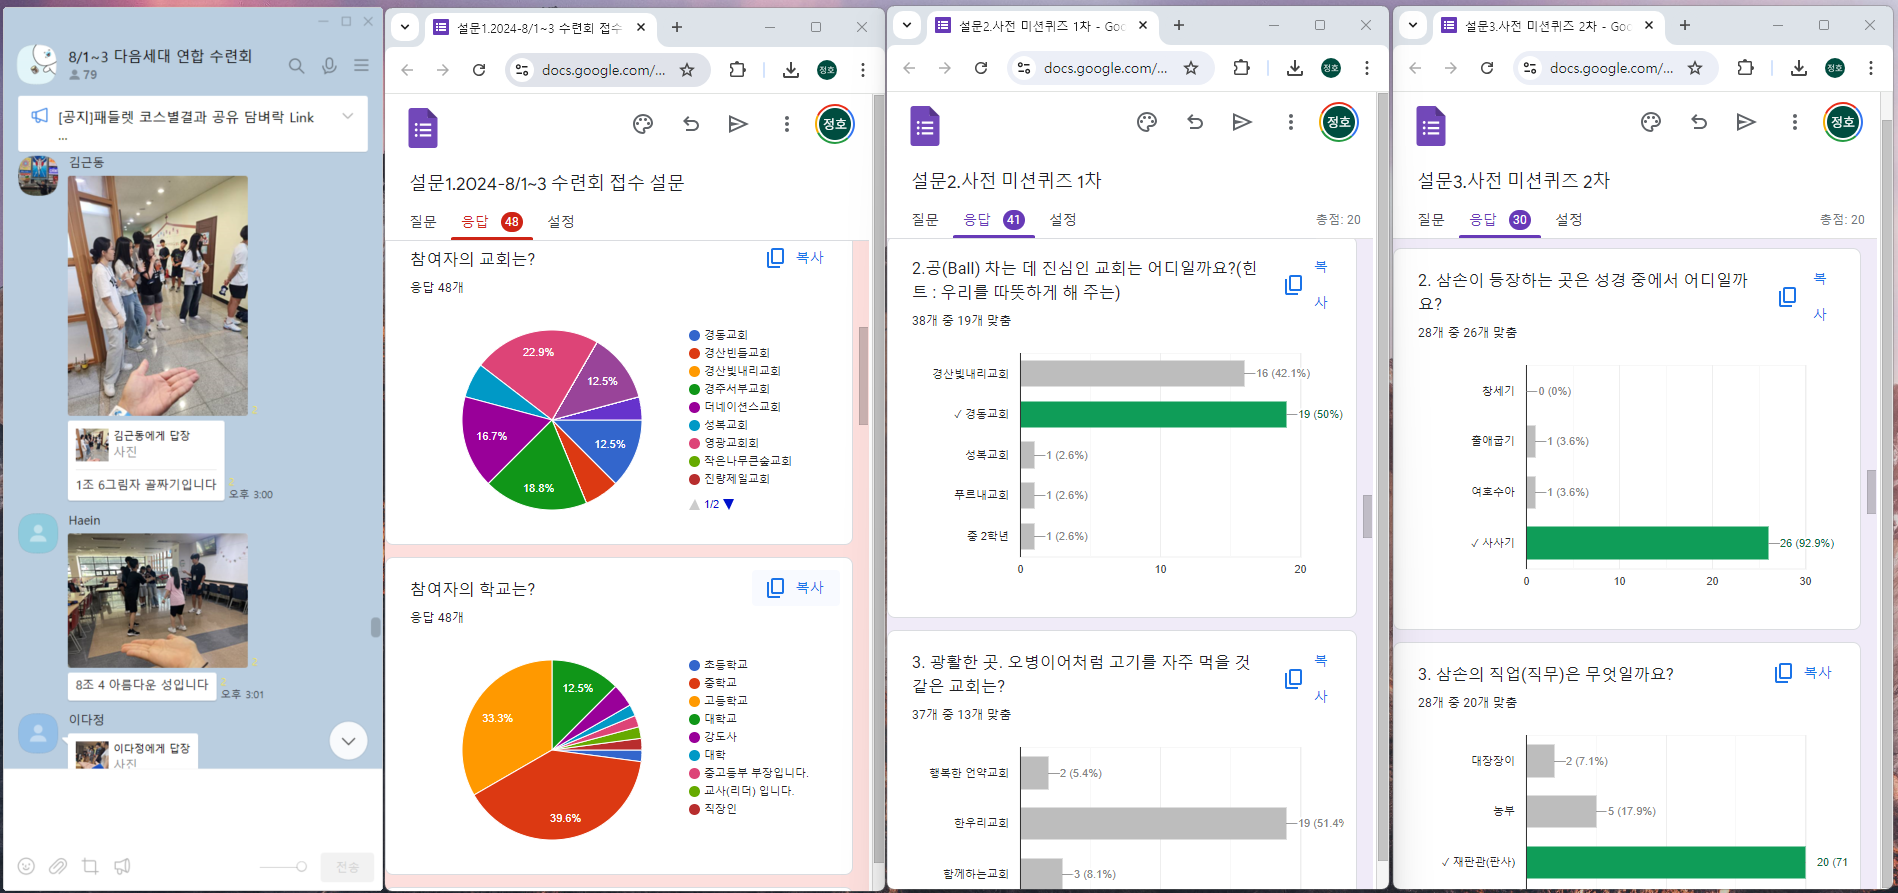Open customize theme palette in 설문3 form
This screenshot has height=893, width=1898.
(x=1651, y=122)
